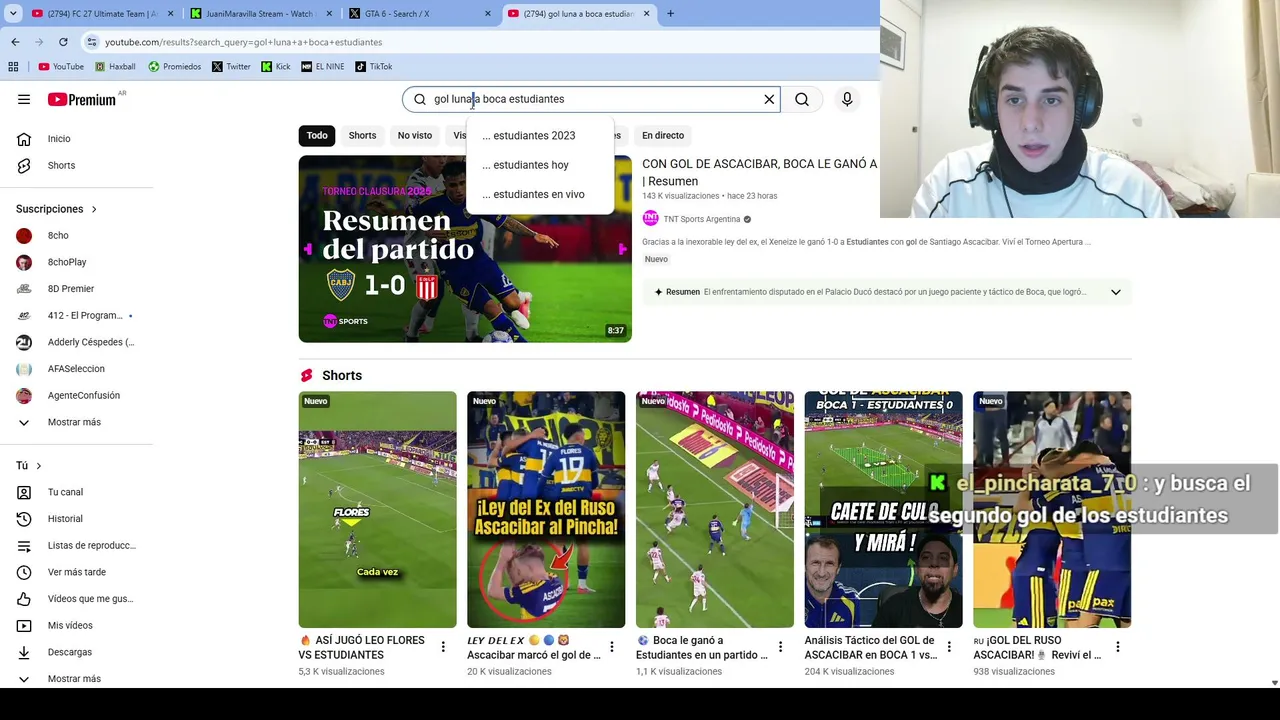Open the 'Ley del Ex del Ruso' short thumbnail
The height and width of the screenshot is (720, 1280).
[546, 510]
